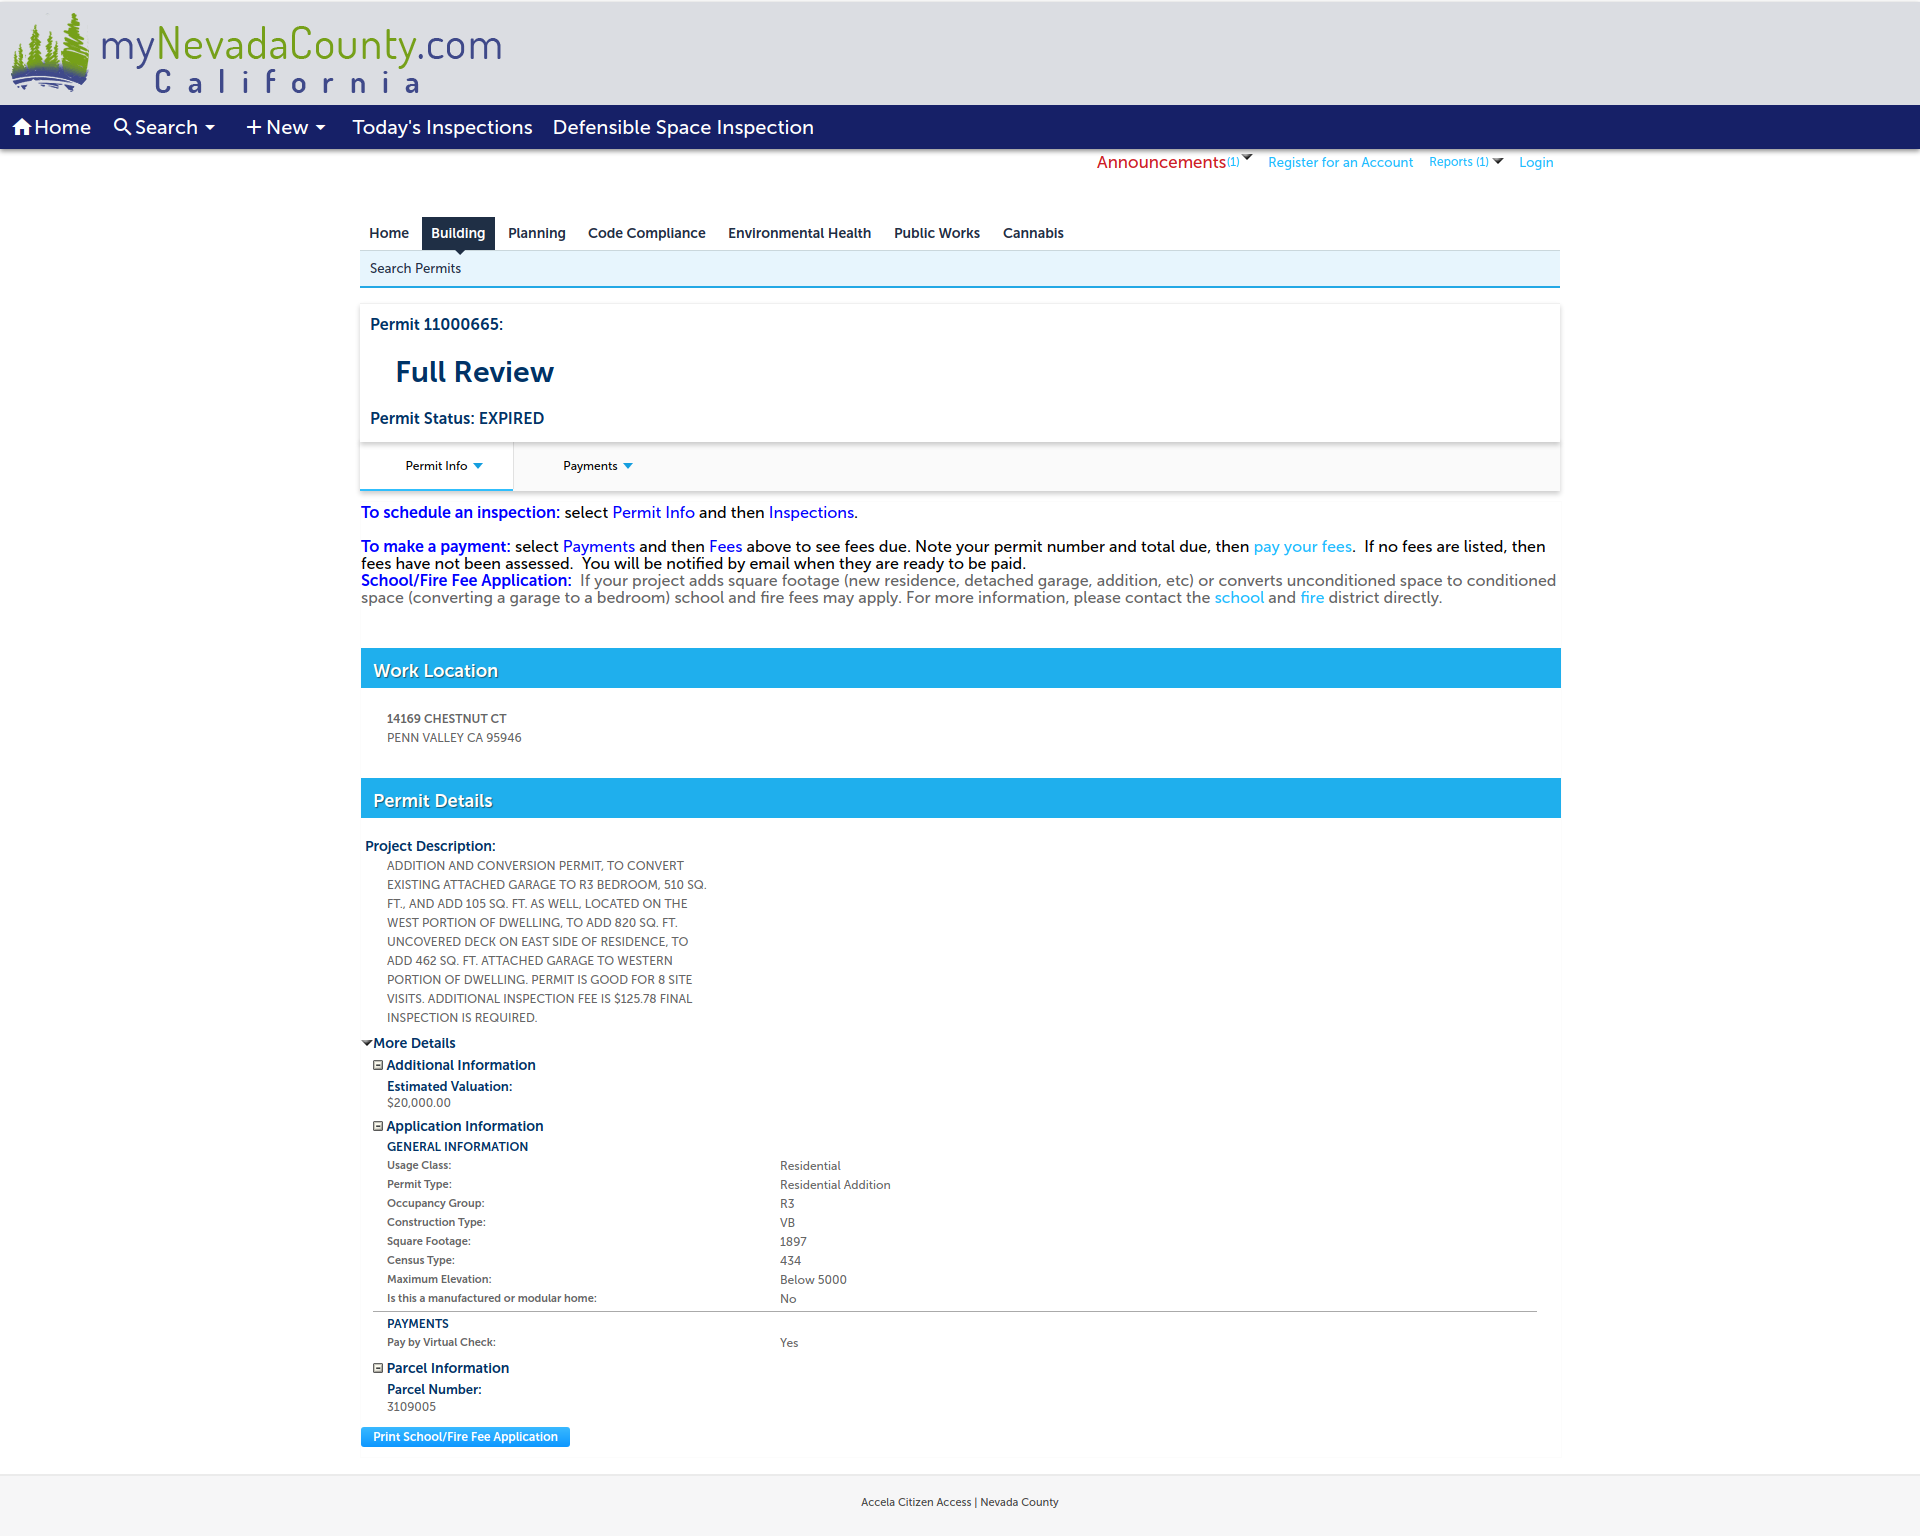Click the Full Review heading
1920x1536 pixels.
pyautogui.click(x=474, y=372)
